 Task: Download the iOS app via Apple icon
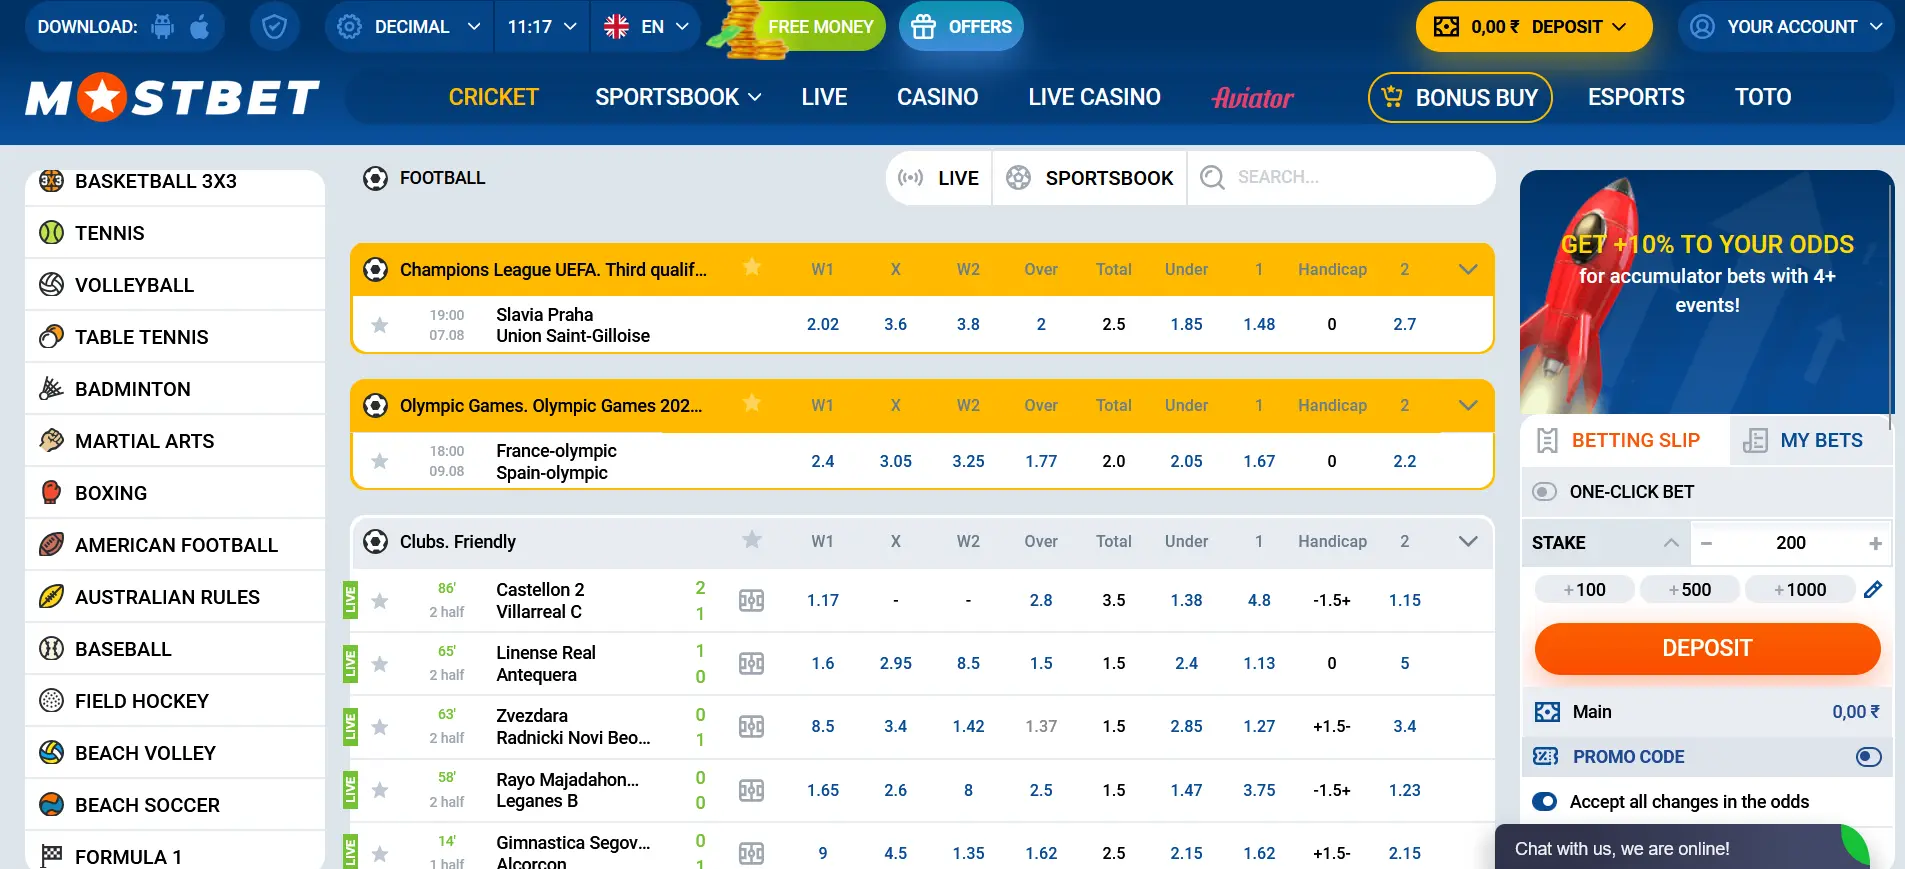[200, 27]
